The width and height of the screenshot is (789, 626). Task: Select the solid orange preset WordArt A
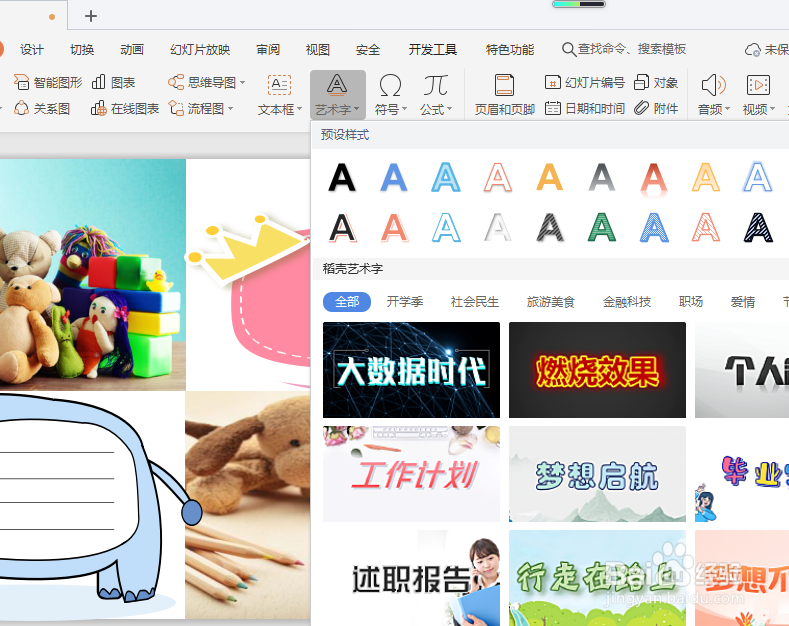(549, 178)
